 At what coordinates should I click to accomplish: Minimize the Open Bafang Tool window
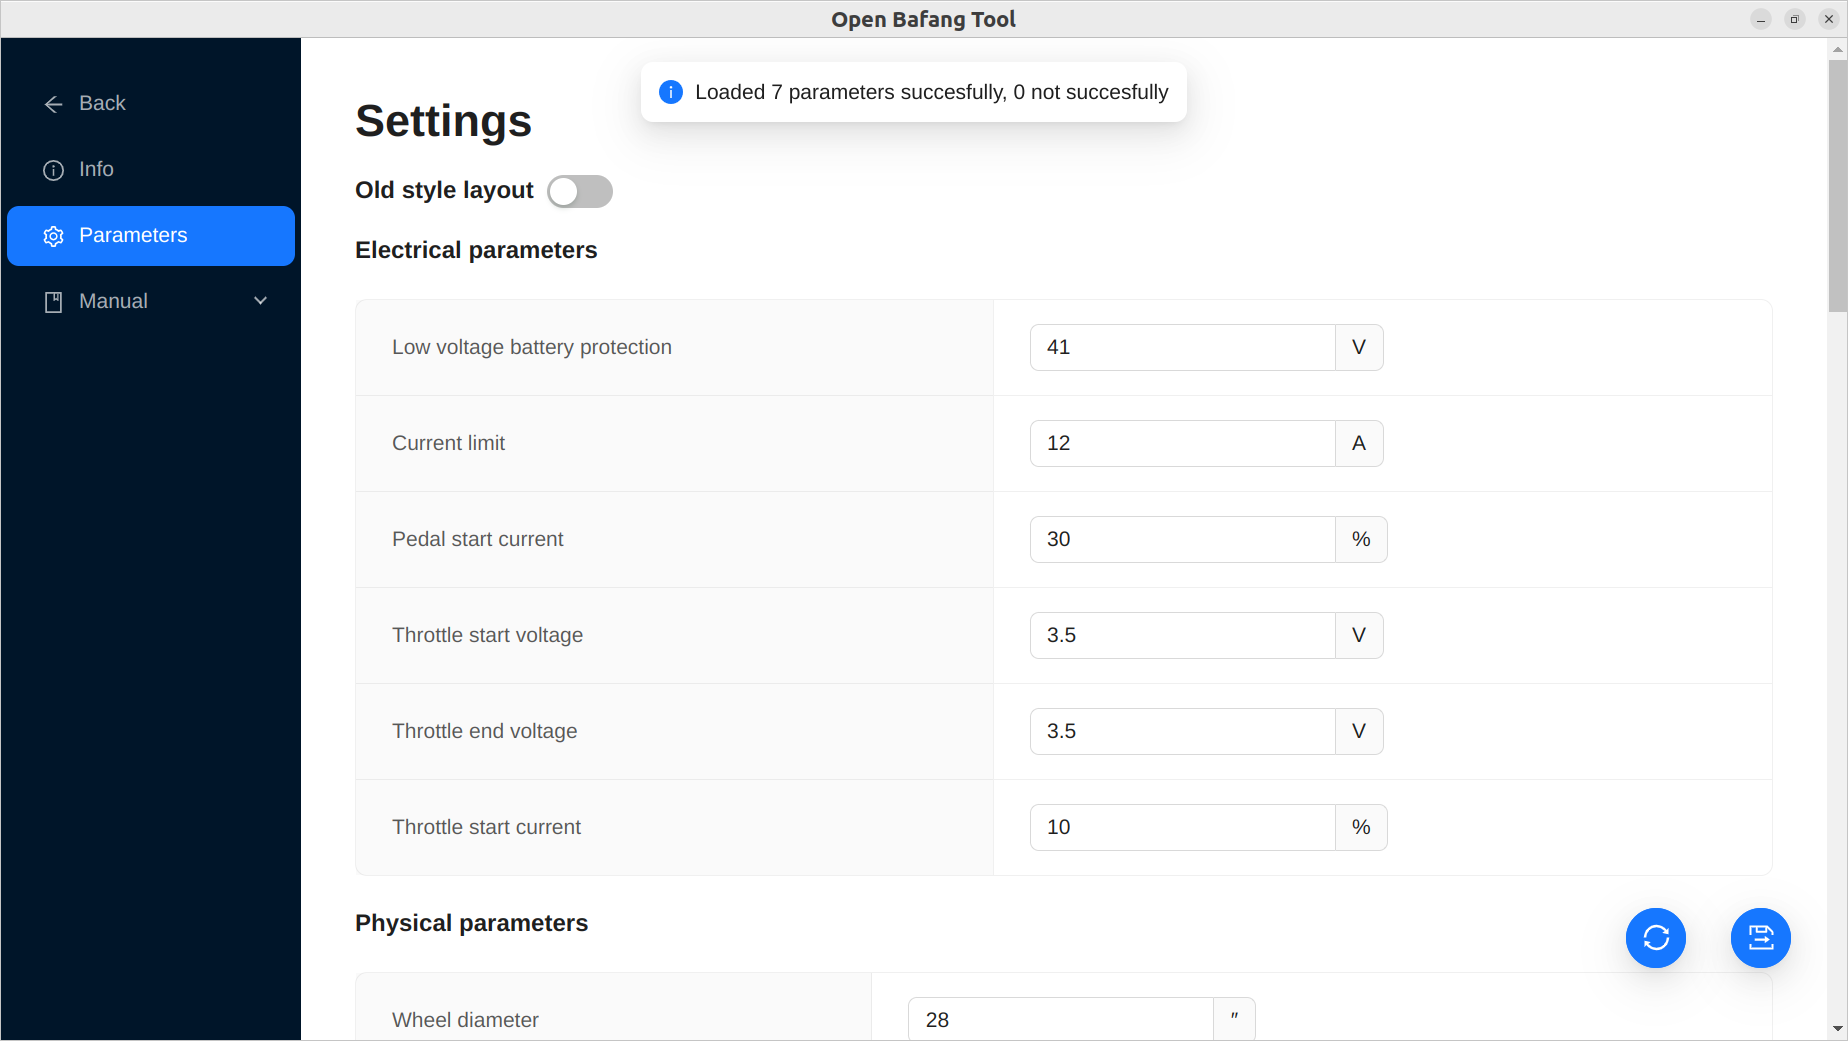click(1761, 19)
